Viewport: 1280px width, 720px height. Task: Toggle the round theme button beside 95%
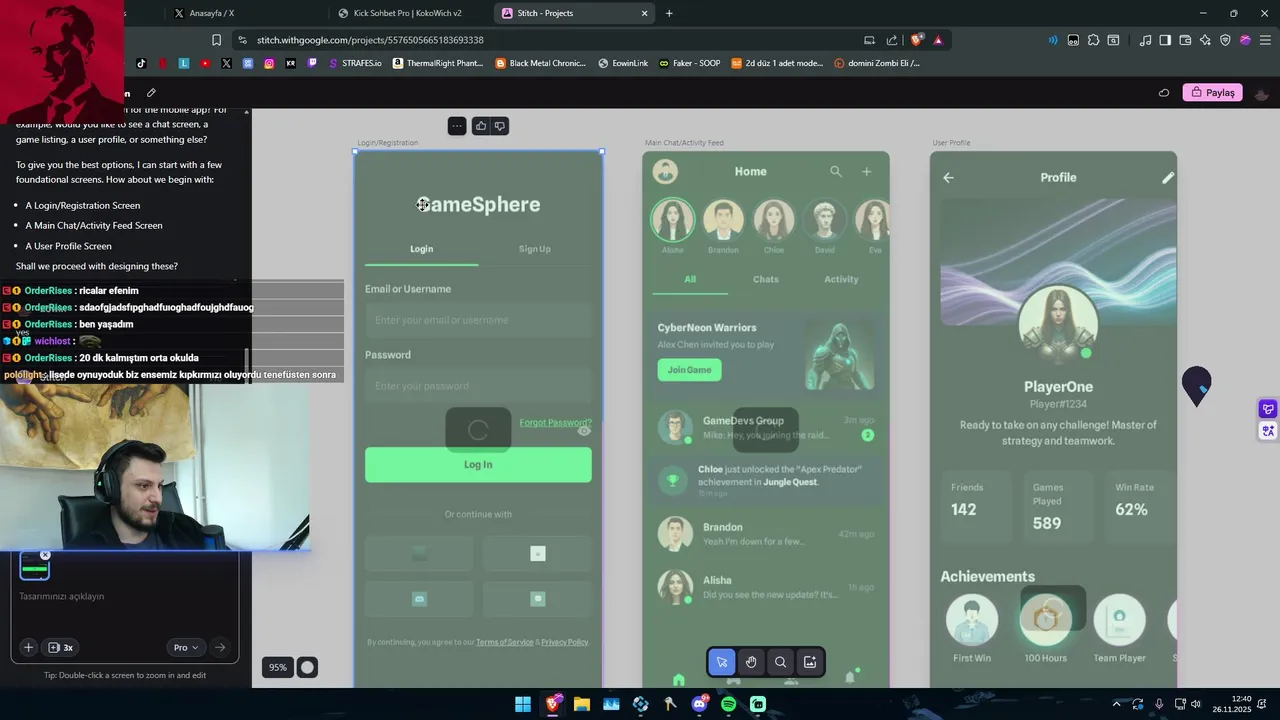(308, 667)
